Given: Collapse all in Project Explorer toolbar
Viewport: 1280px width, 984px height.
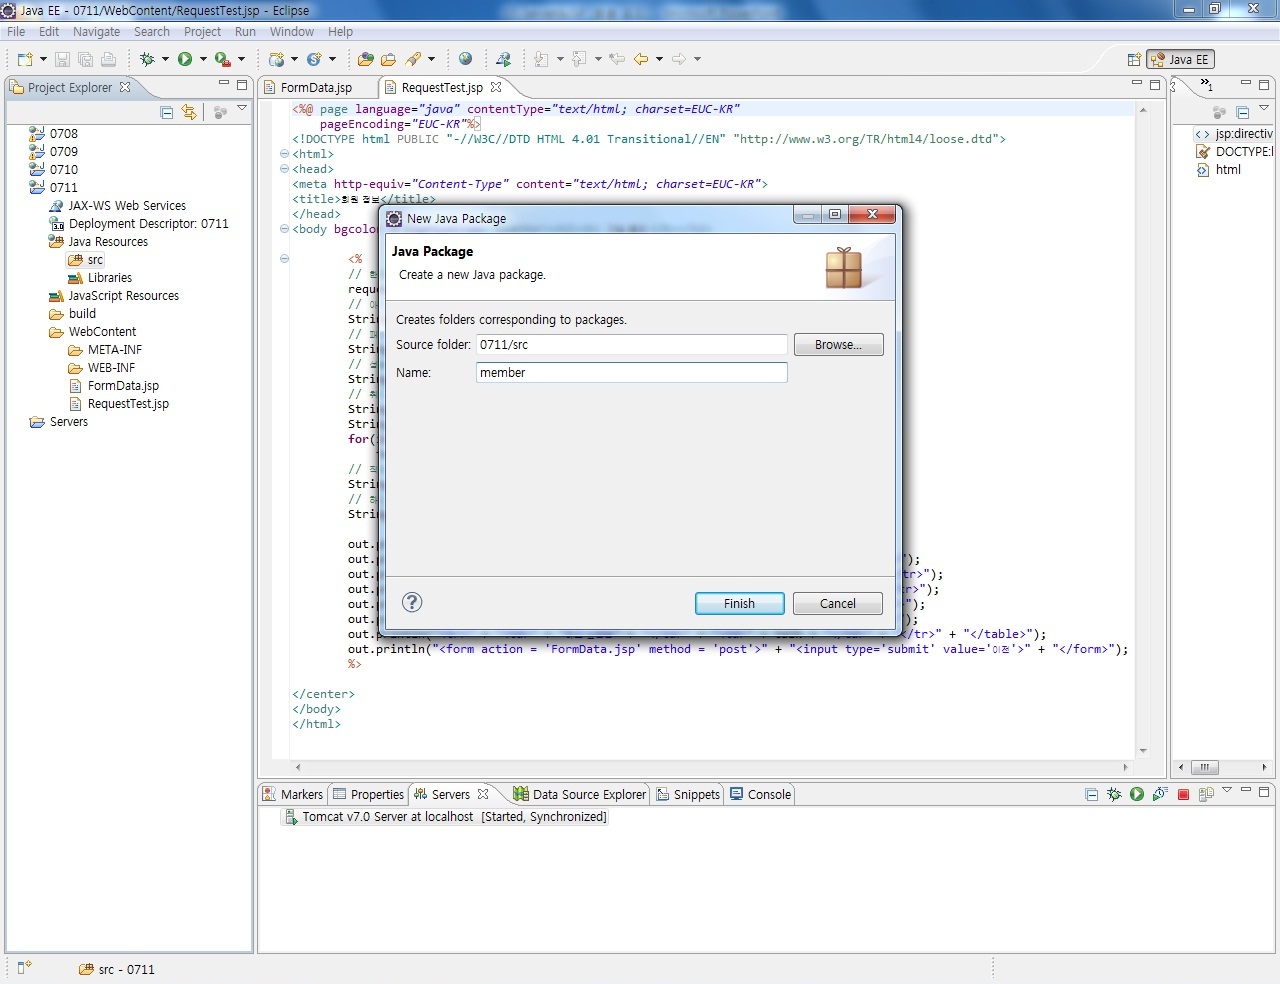Looking at the screenshot, I should coord(167,112).
